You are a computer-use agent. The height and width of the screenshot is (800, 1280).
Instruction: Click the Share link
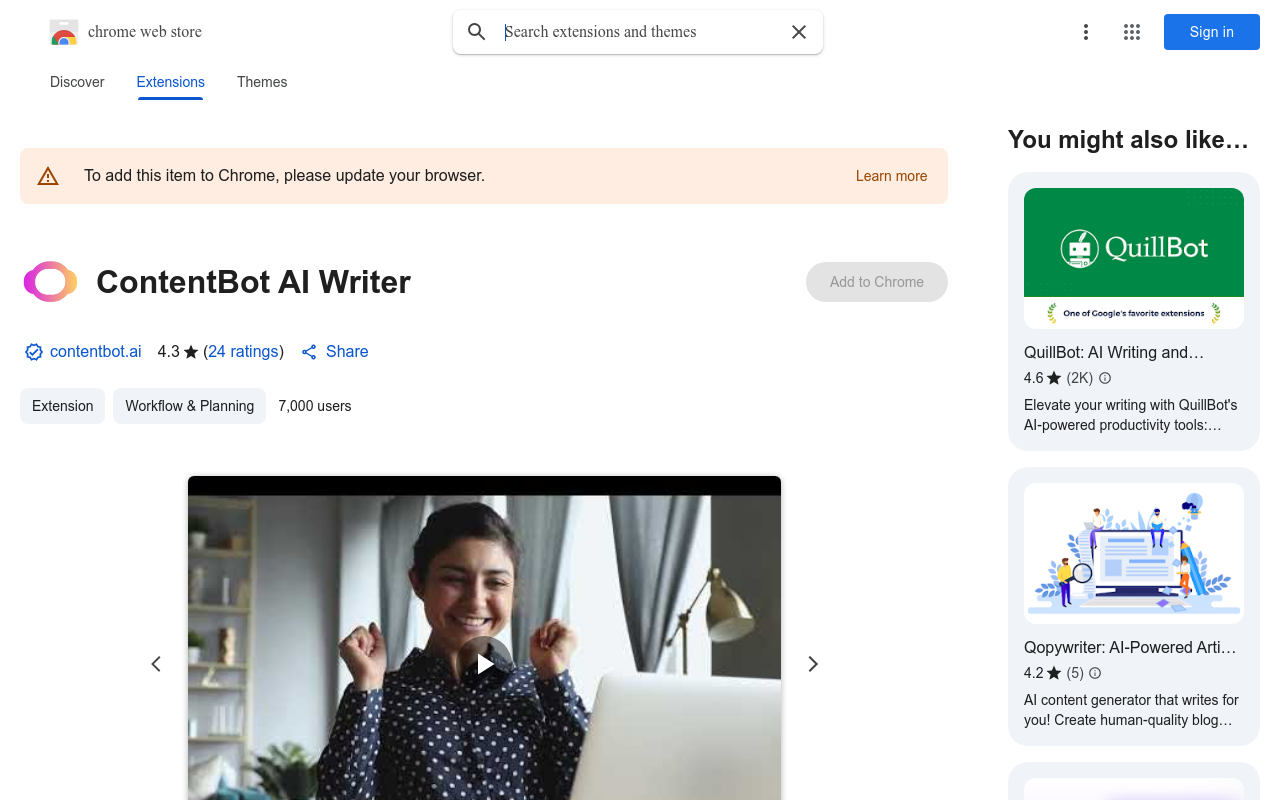(335, 352)
